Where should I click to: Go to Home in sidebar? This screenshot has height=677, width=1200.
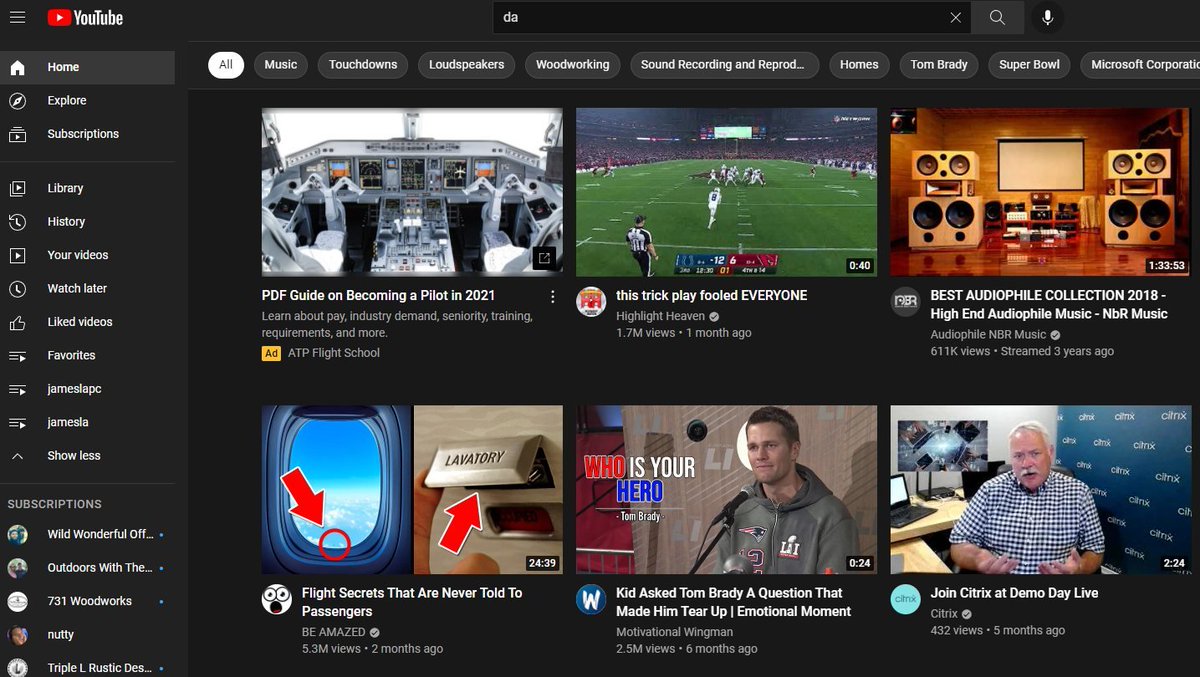tap(87, 67)
